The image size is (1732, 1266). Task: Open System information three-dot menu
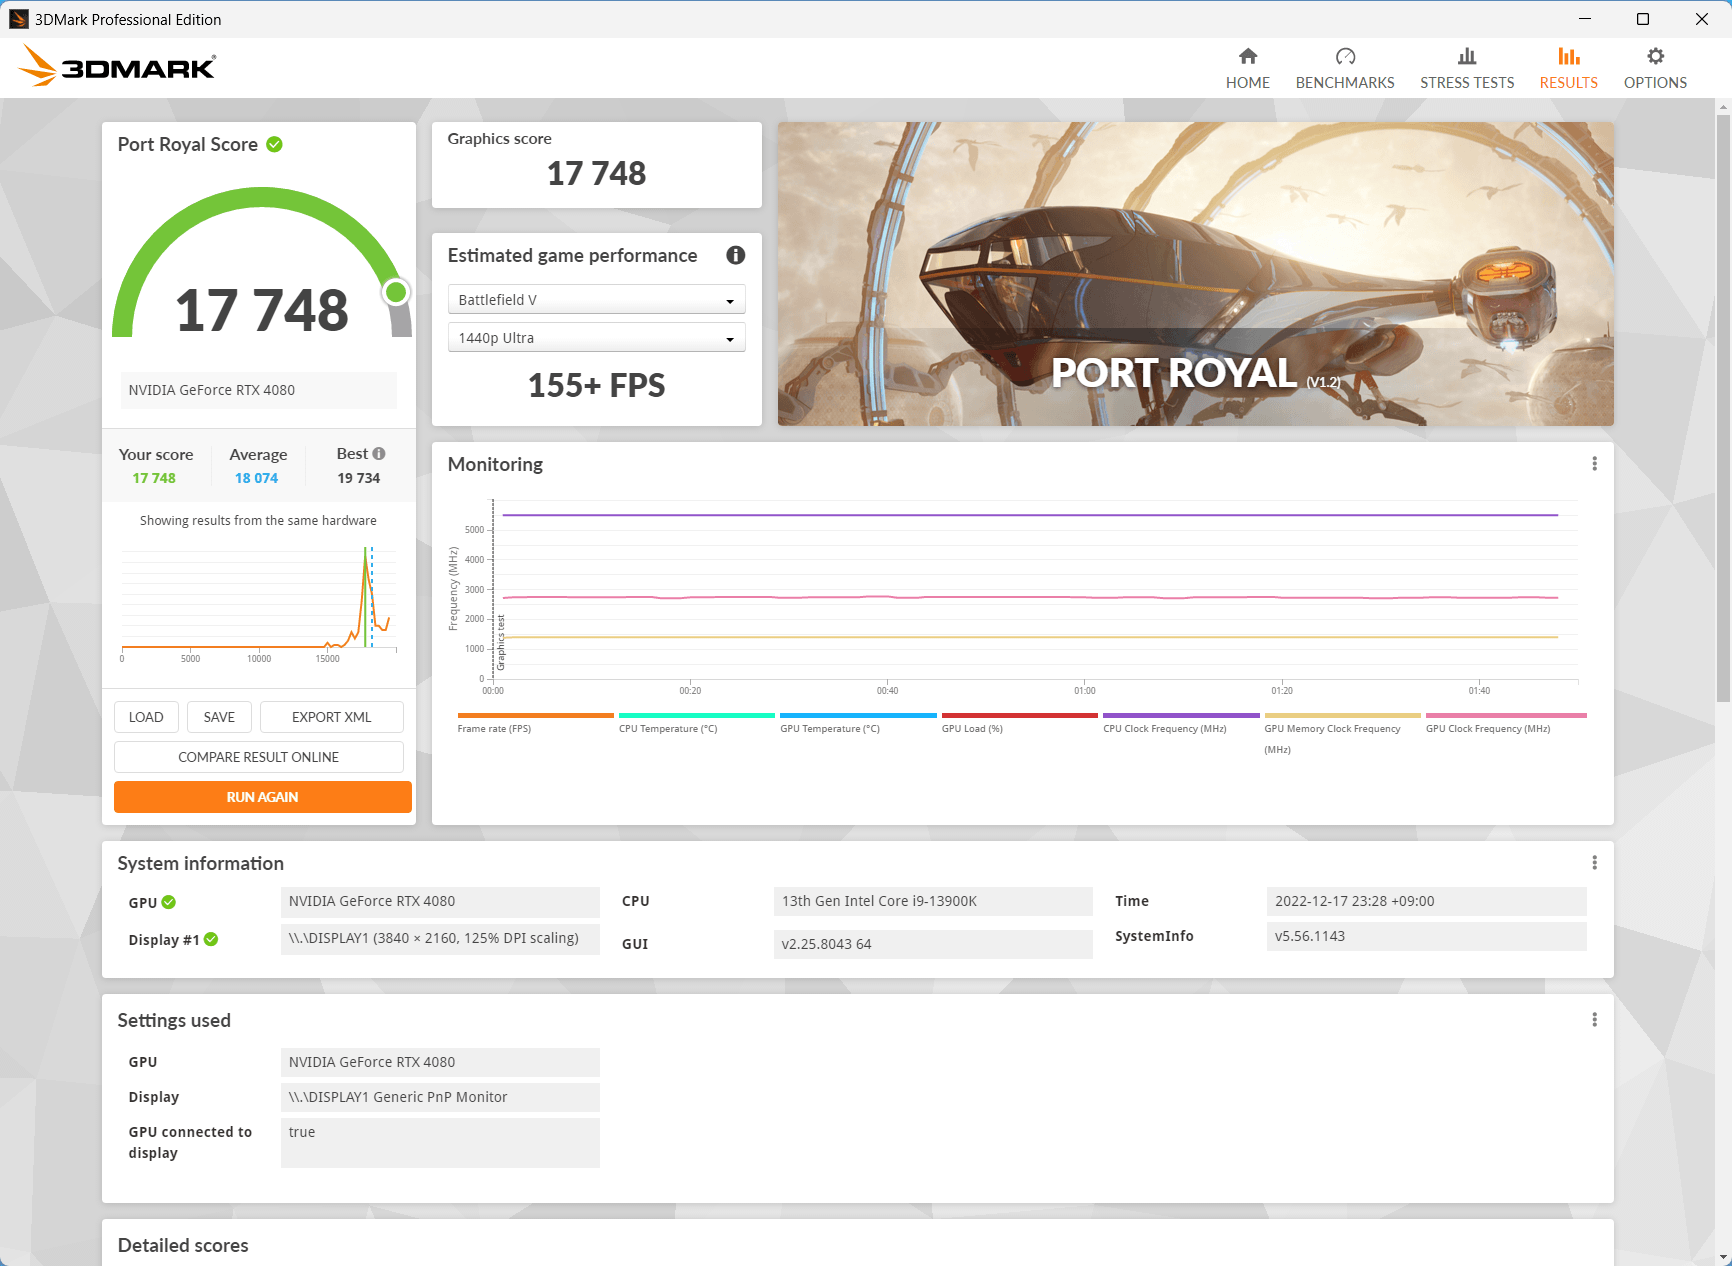[1594, 863]
